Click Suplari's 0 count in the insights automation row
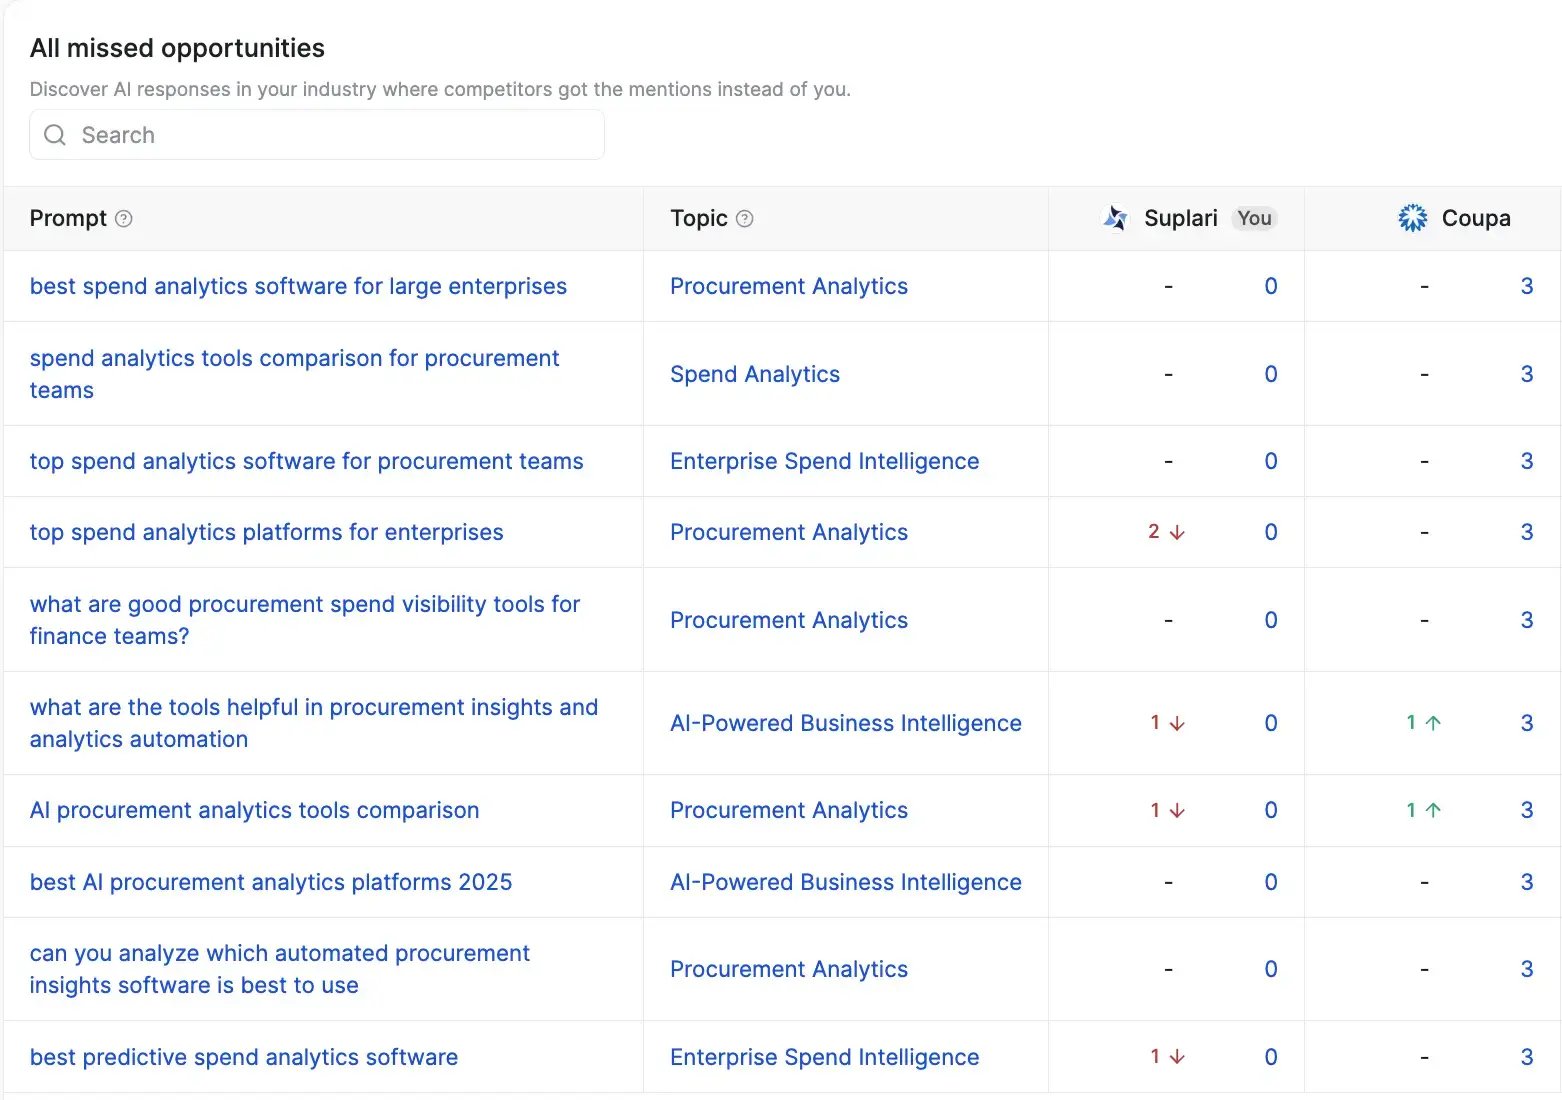 (x=1271, y=723)
